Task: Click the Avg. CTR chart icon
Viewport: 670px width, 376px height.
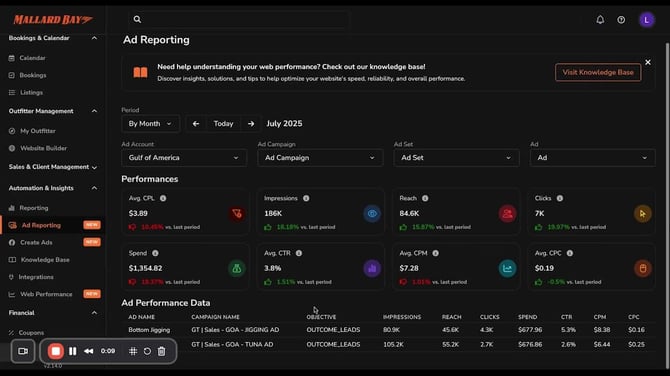Action: (x=372, y=269)
